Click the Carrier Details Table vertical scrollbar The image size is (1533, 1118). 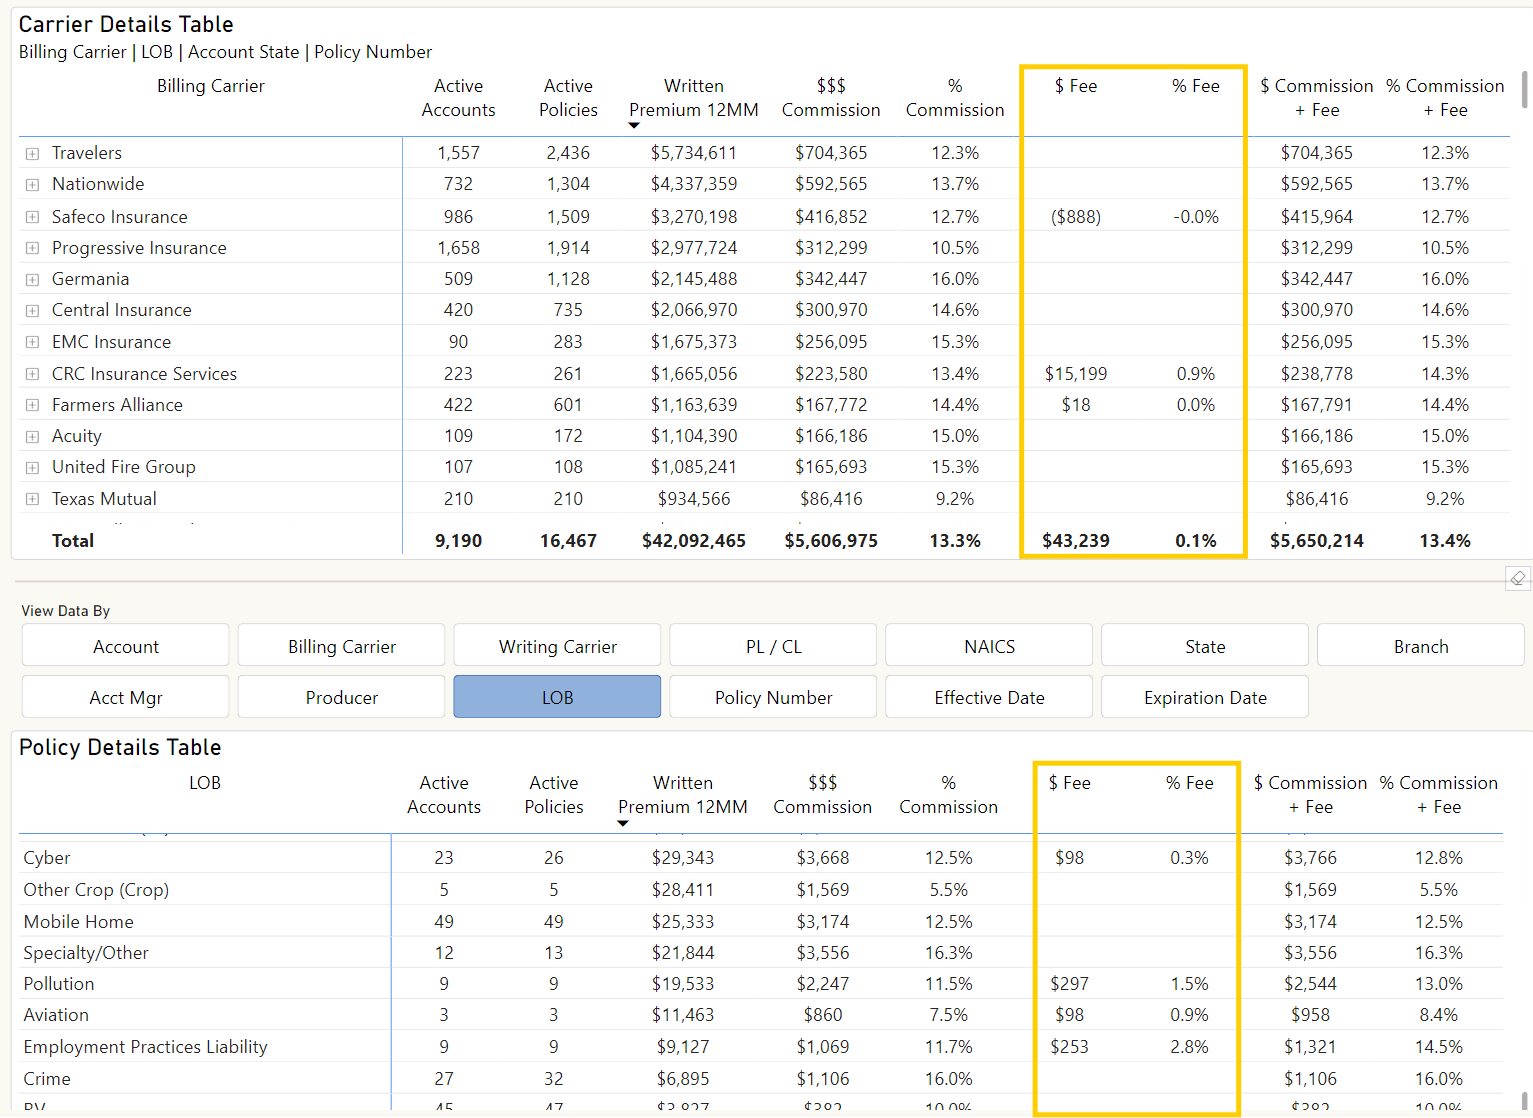pyautogui.click(x=1524, y=90)
